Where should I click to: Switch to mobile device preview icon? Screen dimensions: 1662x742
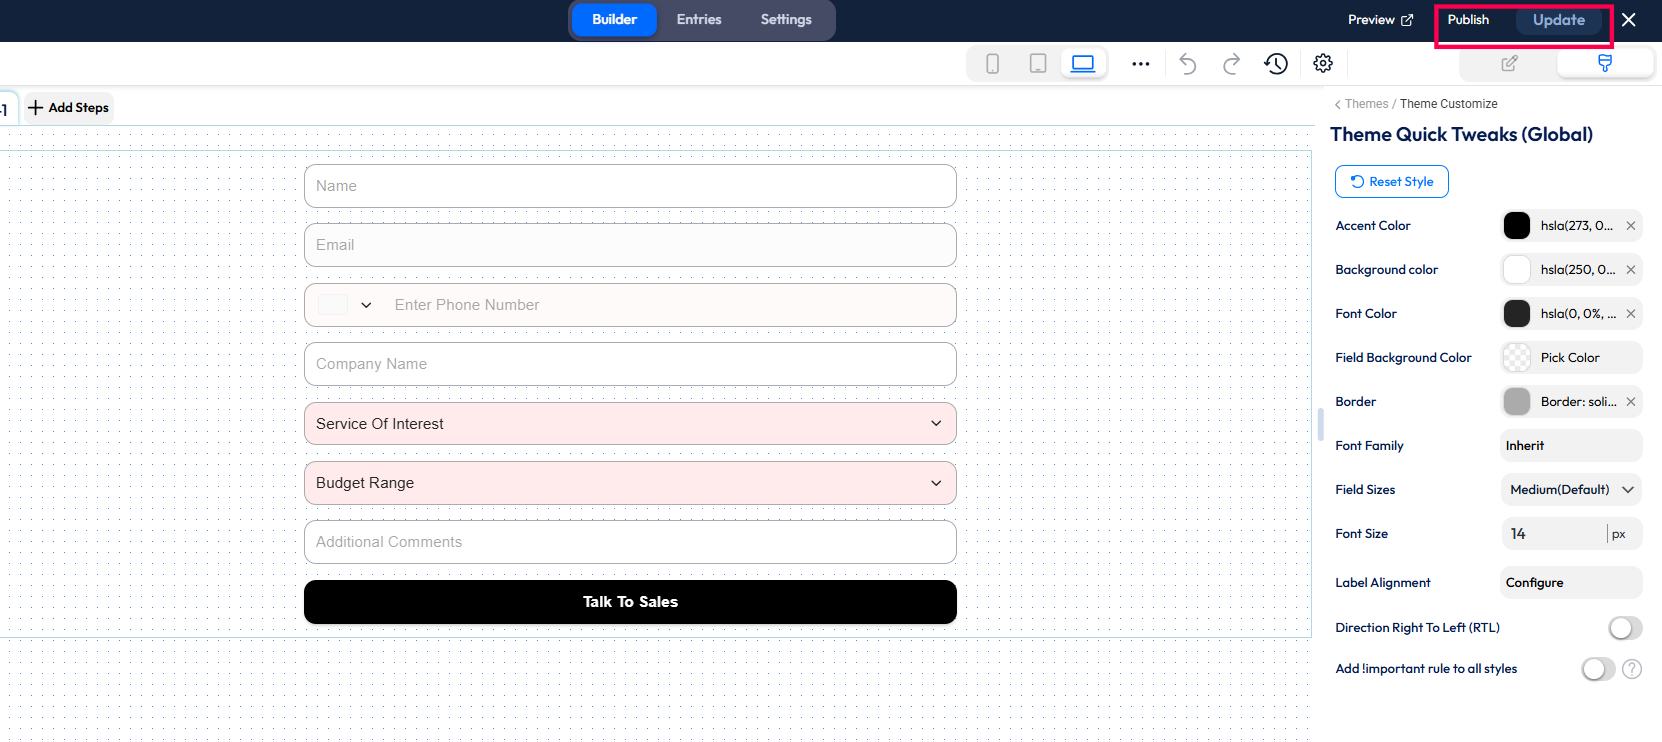pyautogui.click(x=992, y=64)
